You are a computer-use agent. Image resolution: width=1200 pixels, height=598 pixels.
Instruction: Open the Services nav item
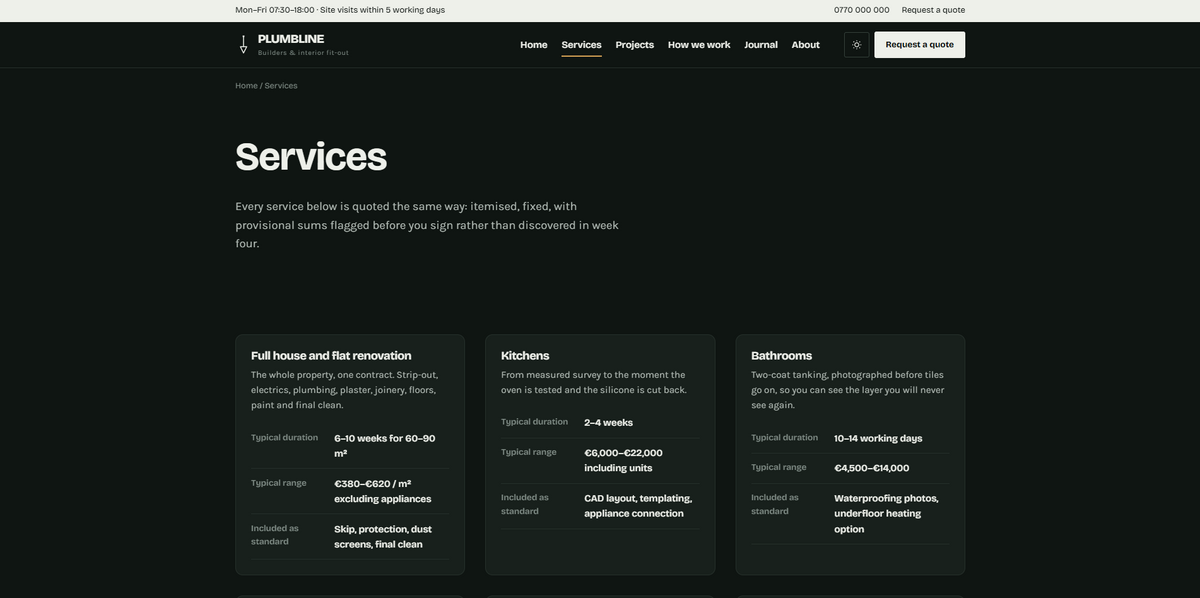pos(581,45)
